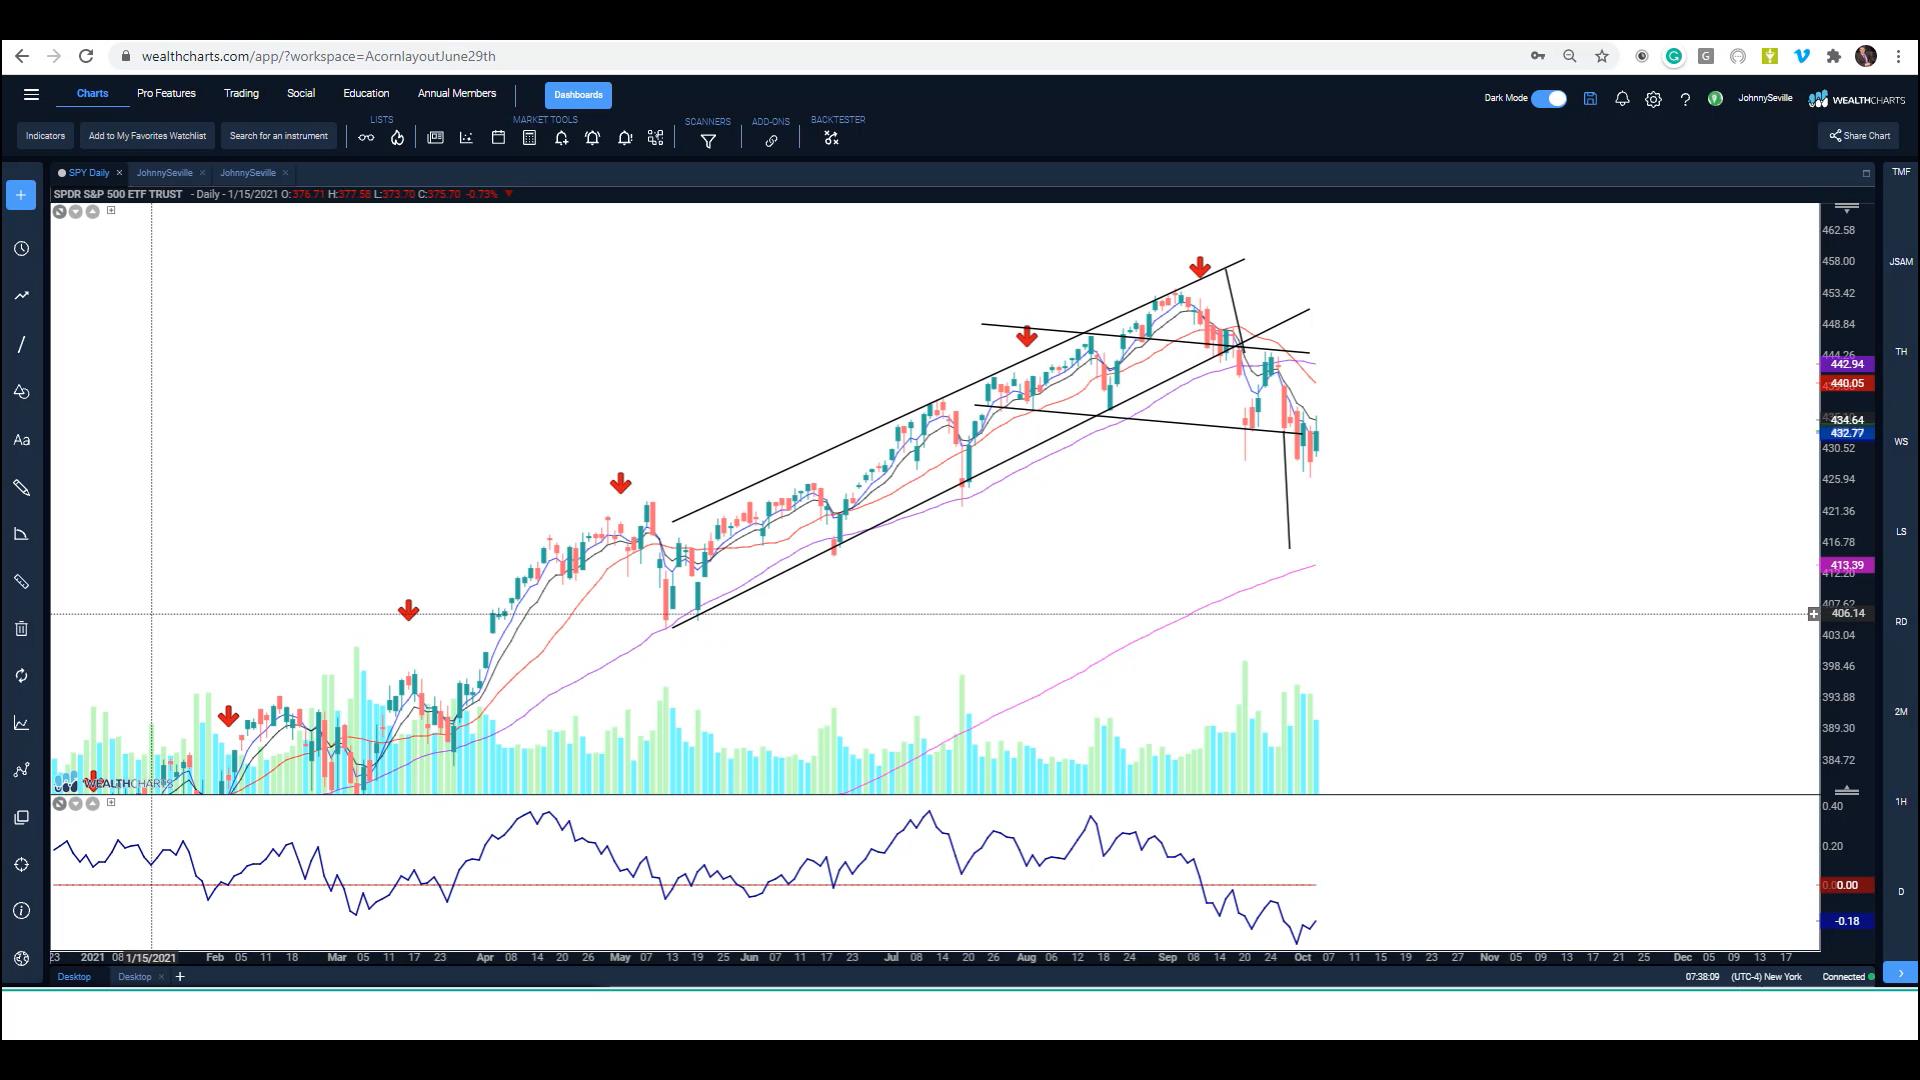Open the scanners filter funnel icon
The height and width of the screenshot is (1080, 1920).
tap(708, 141)
